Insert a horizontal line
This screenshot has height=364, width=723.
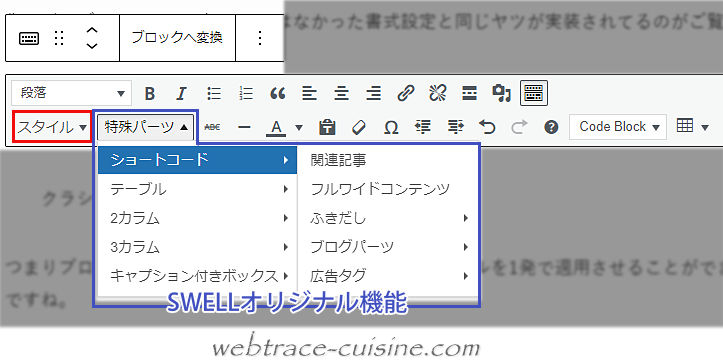point(244,127)
